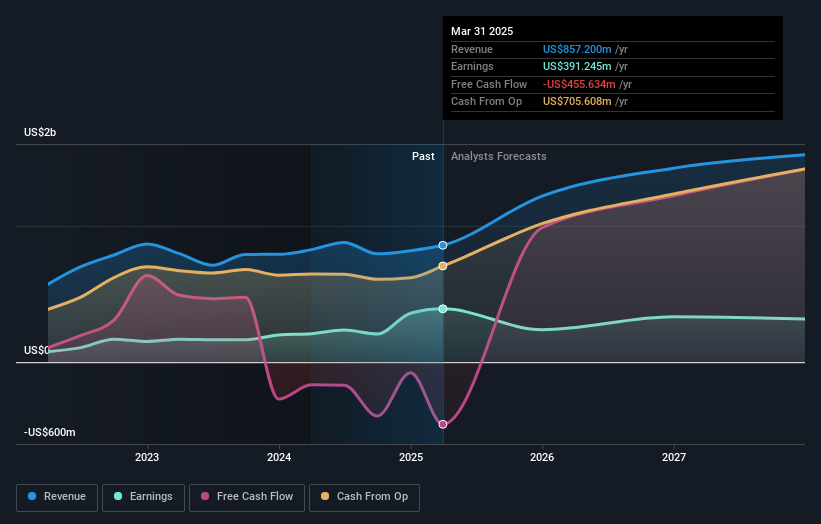This screenshot has height=524, width=821.
Task: Click the 2026 x-axis label
Action: [x=542, y=458]
